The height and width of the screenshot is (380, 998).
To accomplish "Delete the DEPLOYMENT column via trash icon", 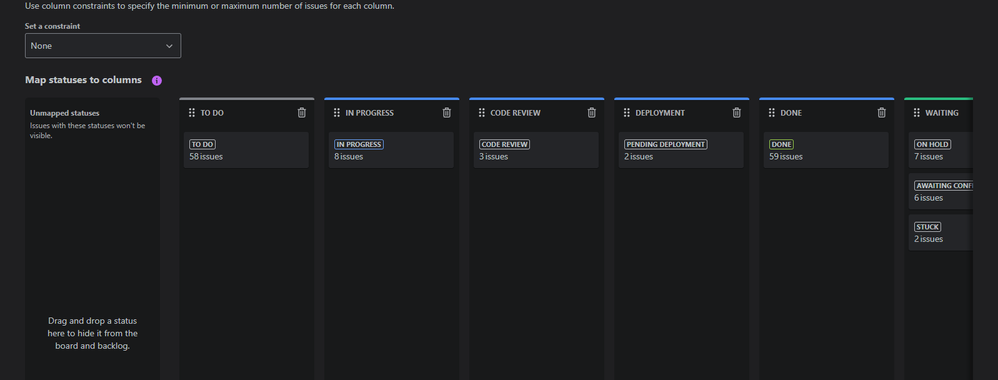I will 736,113.
